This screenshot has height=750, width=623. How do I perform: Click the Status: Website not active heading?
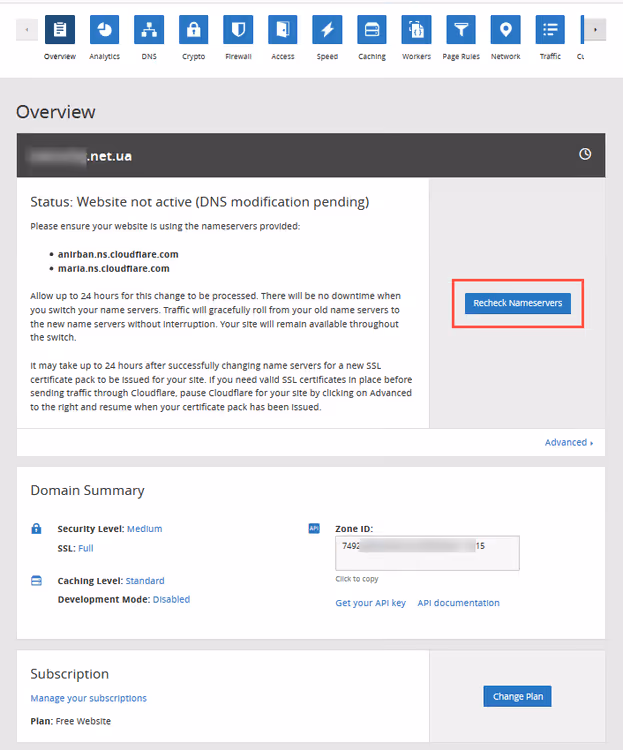click(200, 202)
